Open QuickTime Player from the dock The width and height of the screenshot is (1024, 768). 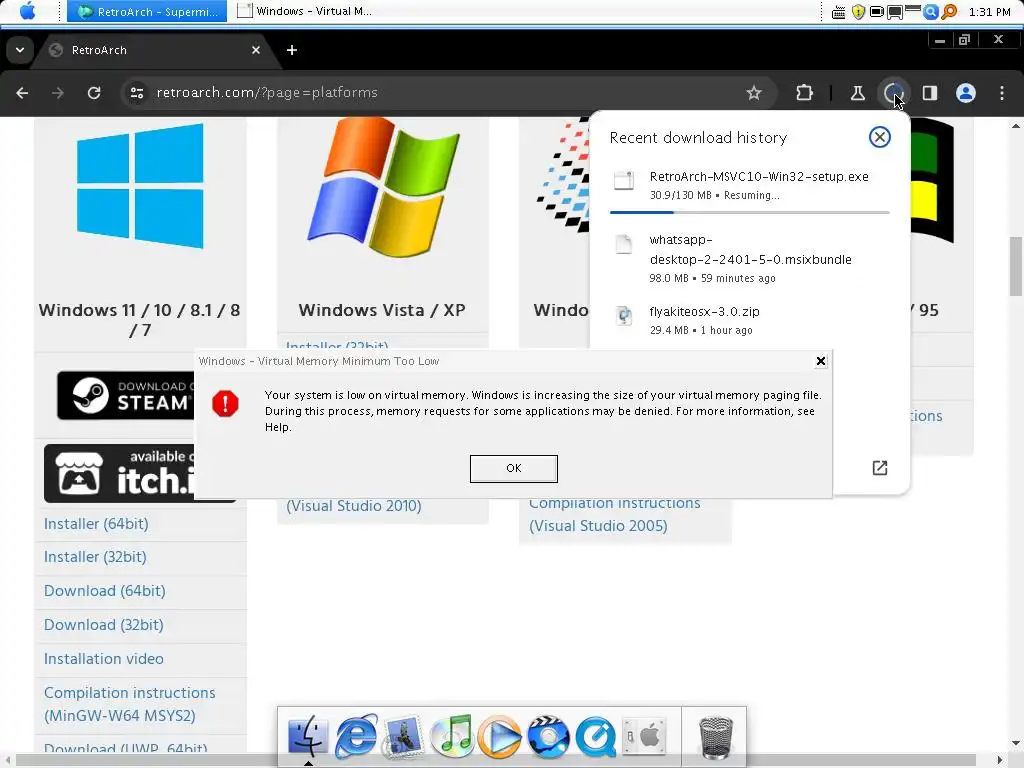point(596,737)
